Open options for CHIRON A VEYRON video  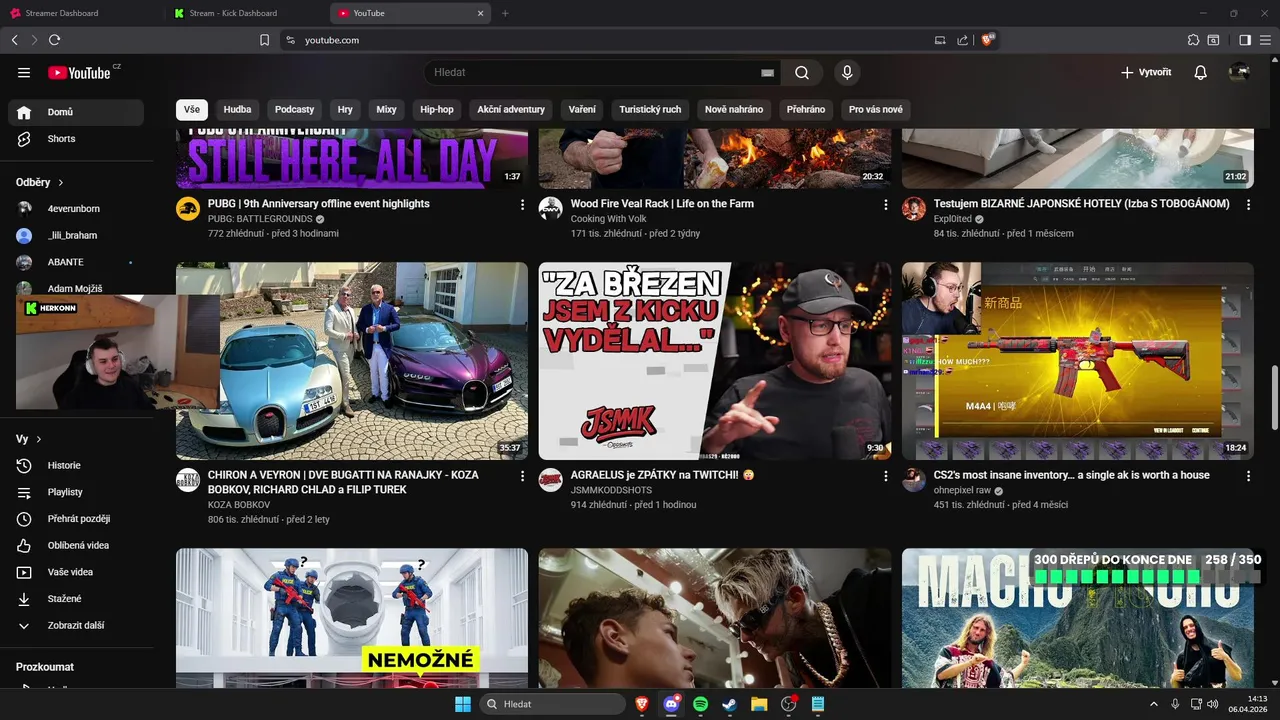click(x=522, y=476)
